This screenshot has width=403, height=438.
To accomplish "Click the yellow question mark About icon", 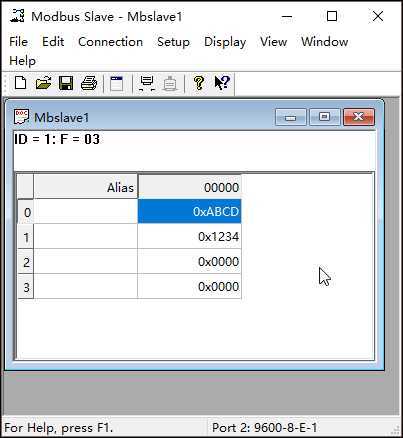I will [199, 83].
